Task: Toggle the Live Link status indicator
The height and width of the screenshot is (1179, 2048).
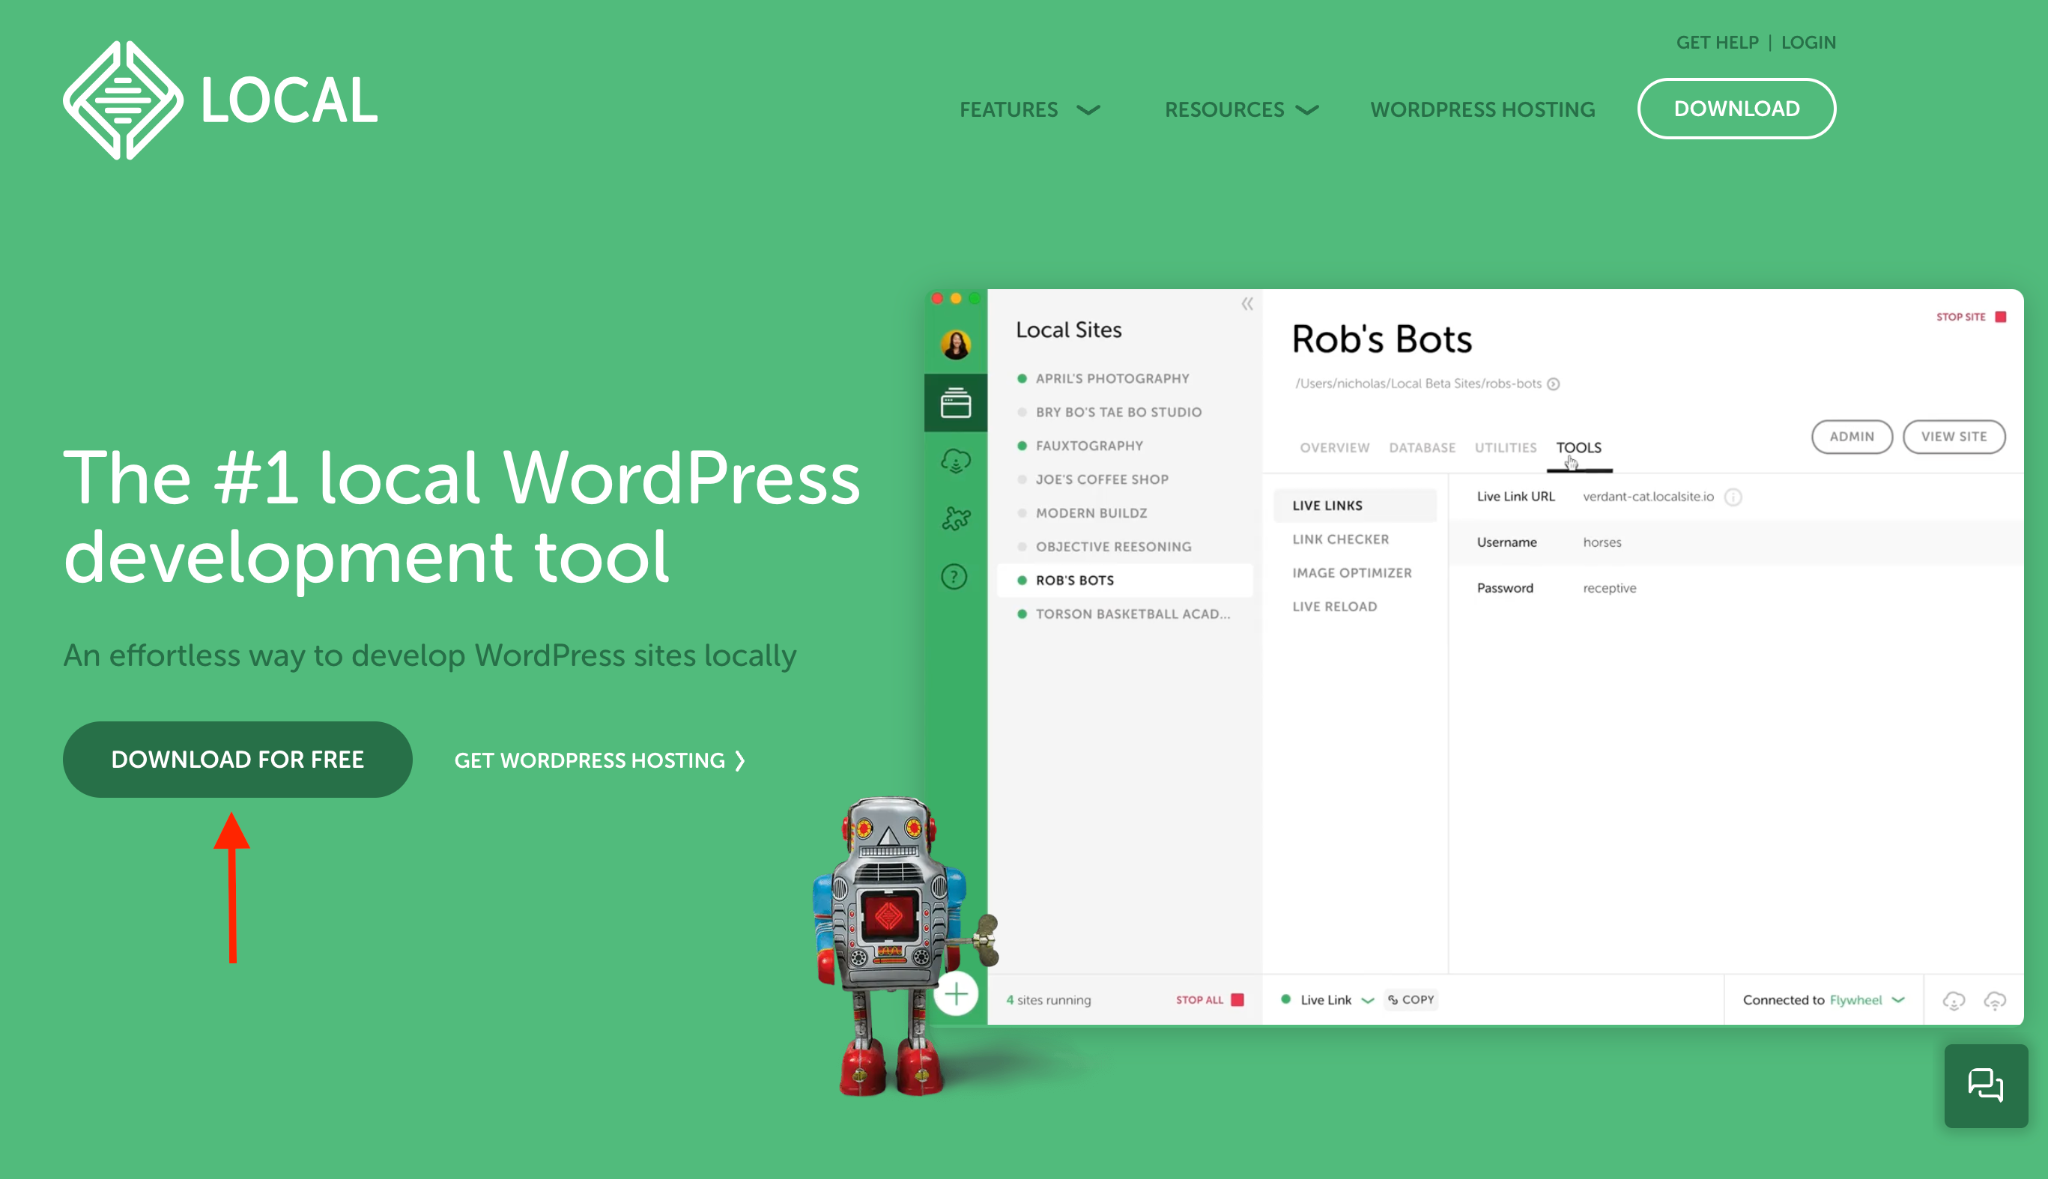Action: [1286, 999]
